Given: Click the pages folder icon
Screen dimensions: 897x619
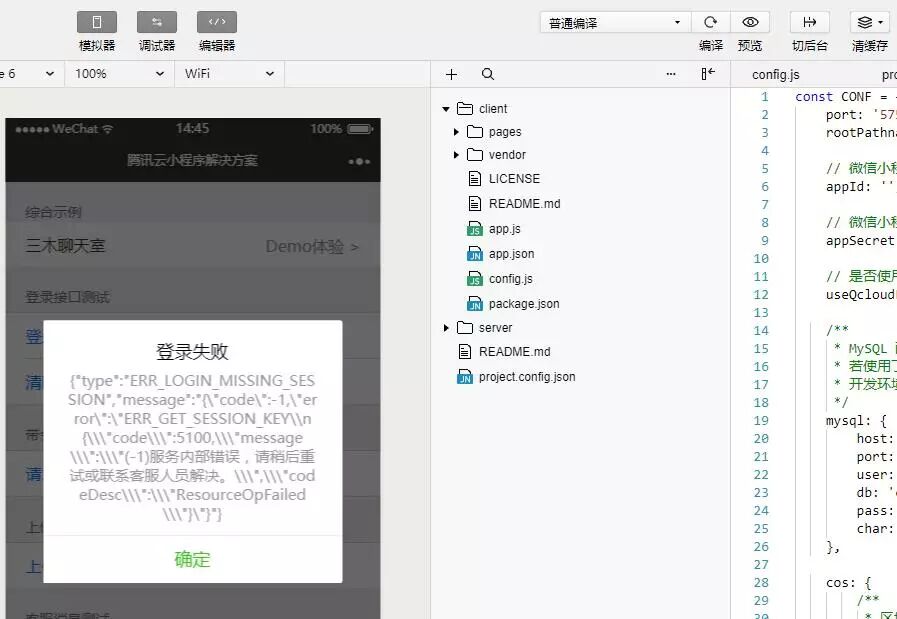Looking at the screenshot, I should point(475,132).
